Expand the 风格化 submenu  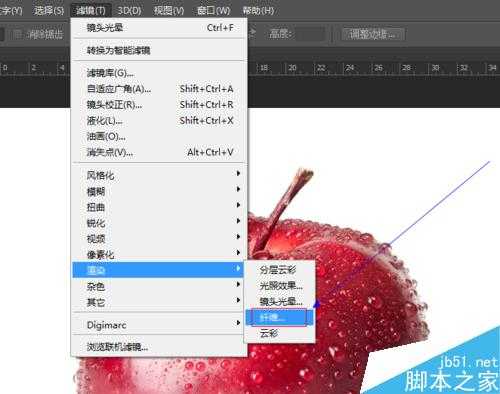click(x=159, y=175)
